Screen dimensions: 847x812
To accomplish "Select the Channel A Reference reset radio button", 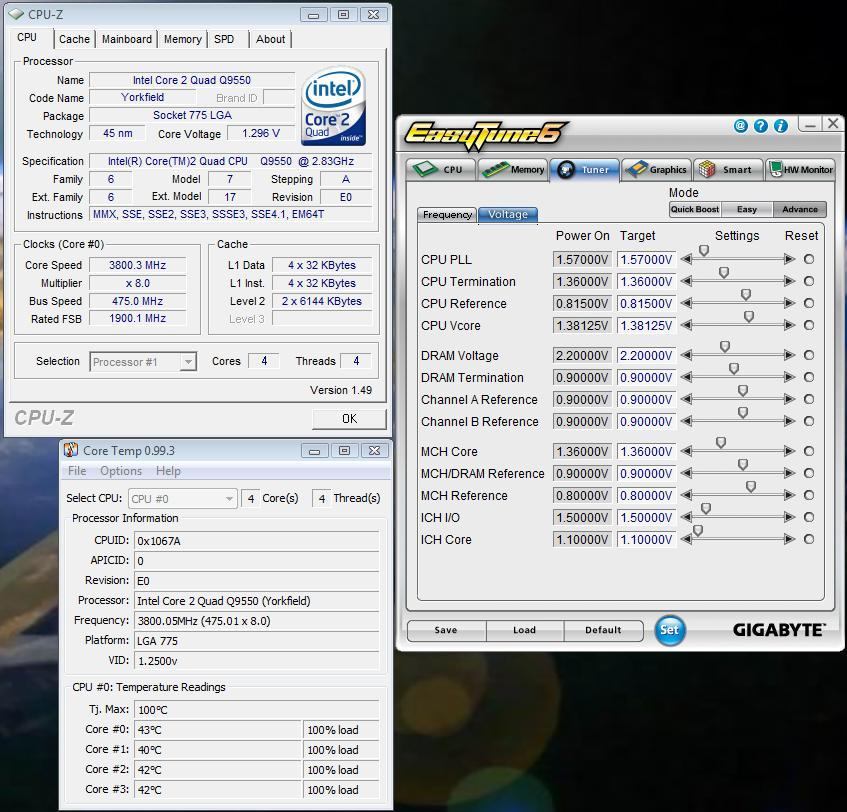I will [809, 399].
